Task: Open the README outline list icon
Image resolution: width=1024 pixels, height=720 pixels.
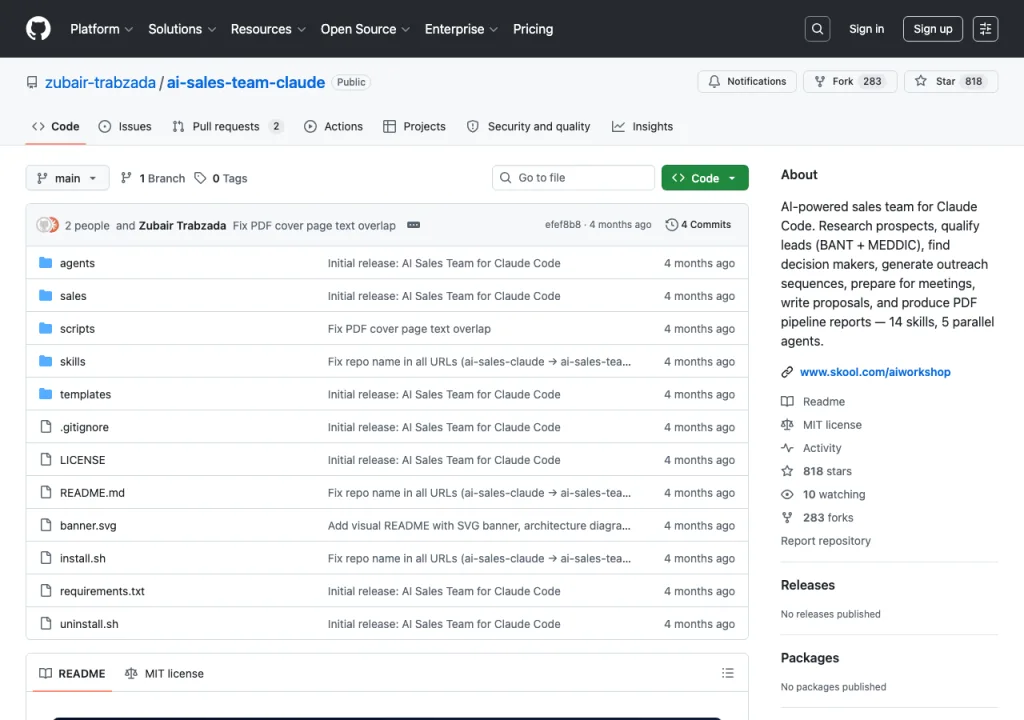Action: click(x=728, y=673)
